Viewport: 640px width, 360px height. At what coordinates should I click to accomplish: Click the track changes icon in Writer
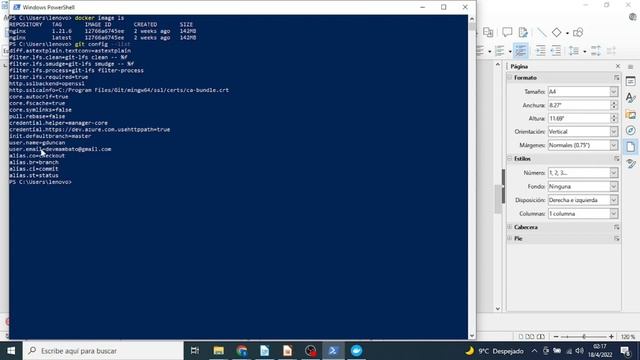pos(523,32)
